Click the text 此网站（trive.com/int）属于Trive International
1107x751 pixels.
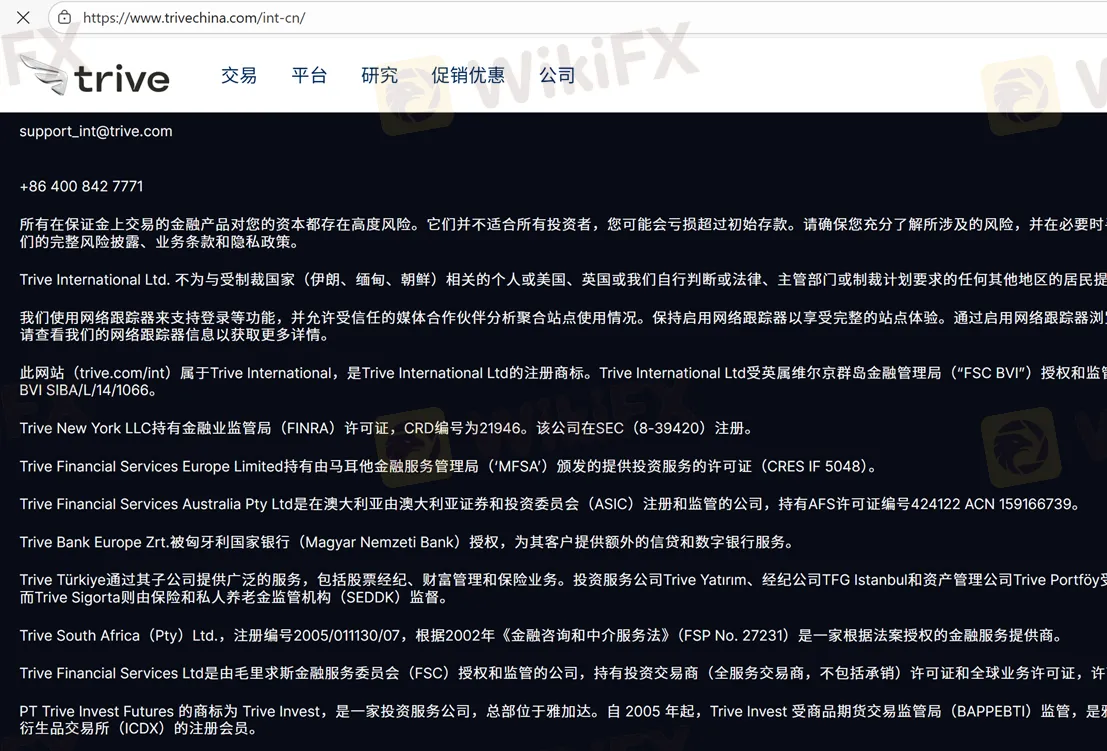coord(175,373)
